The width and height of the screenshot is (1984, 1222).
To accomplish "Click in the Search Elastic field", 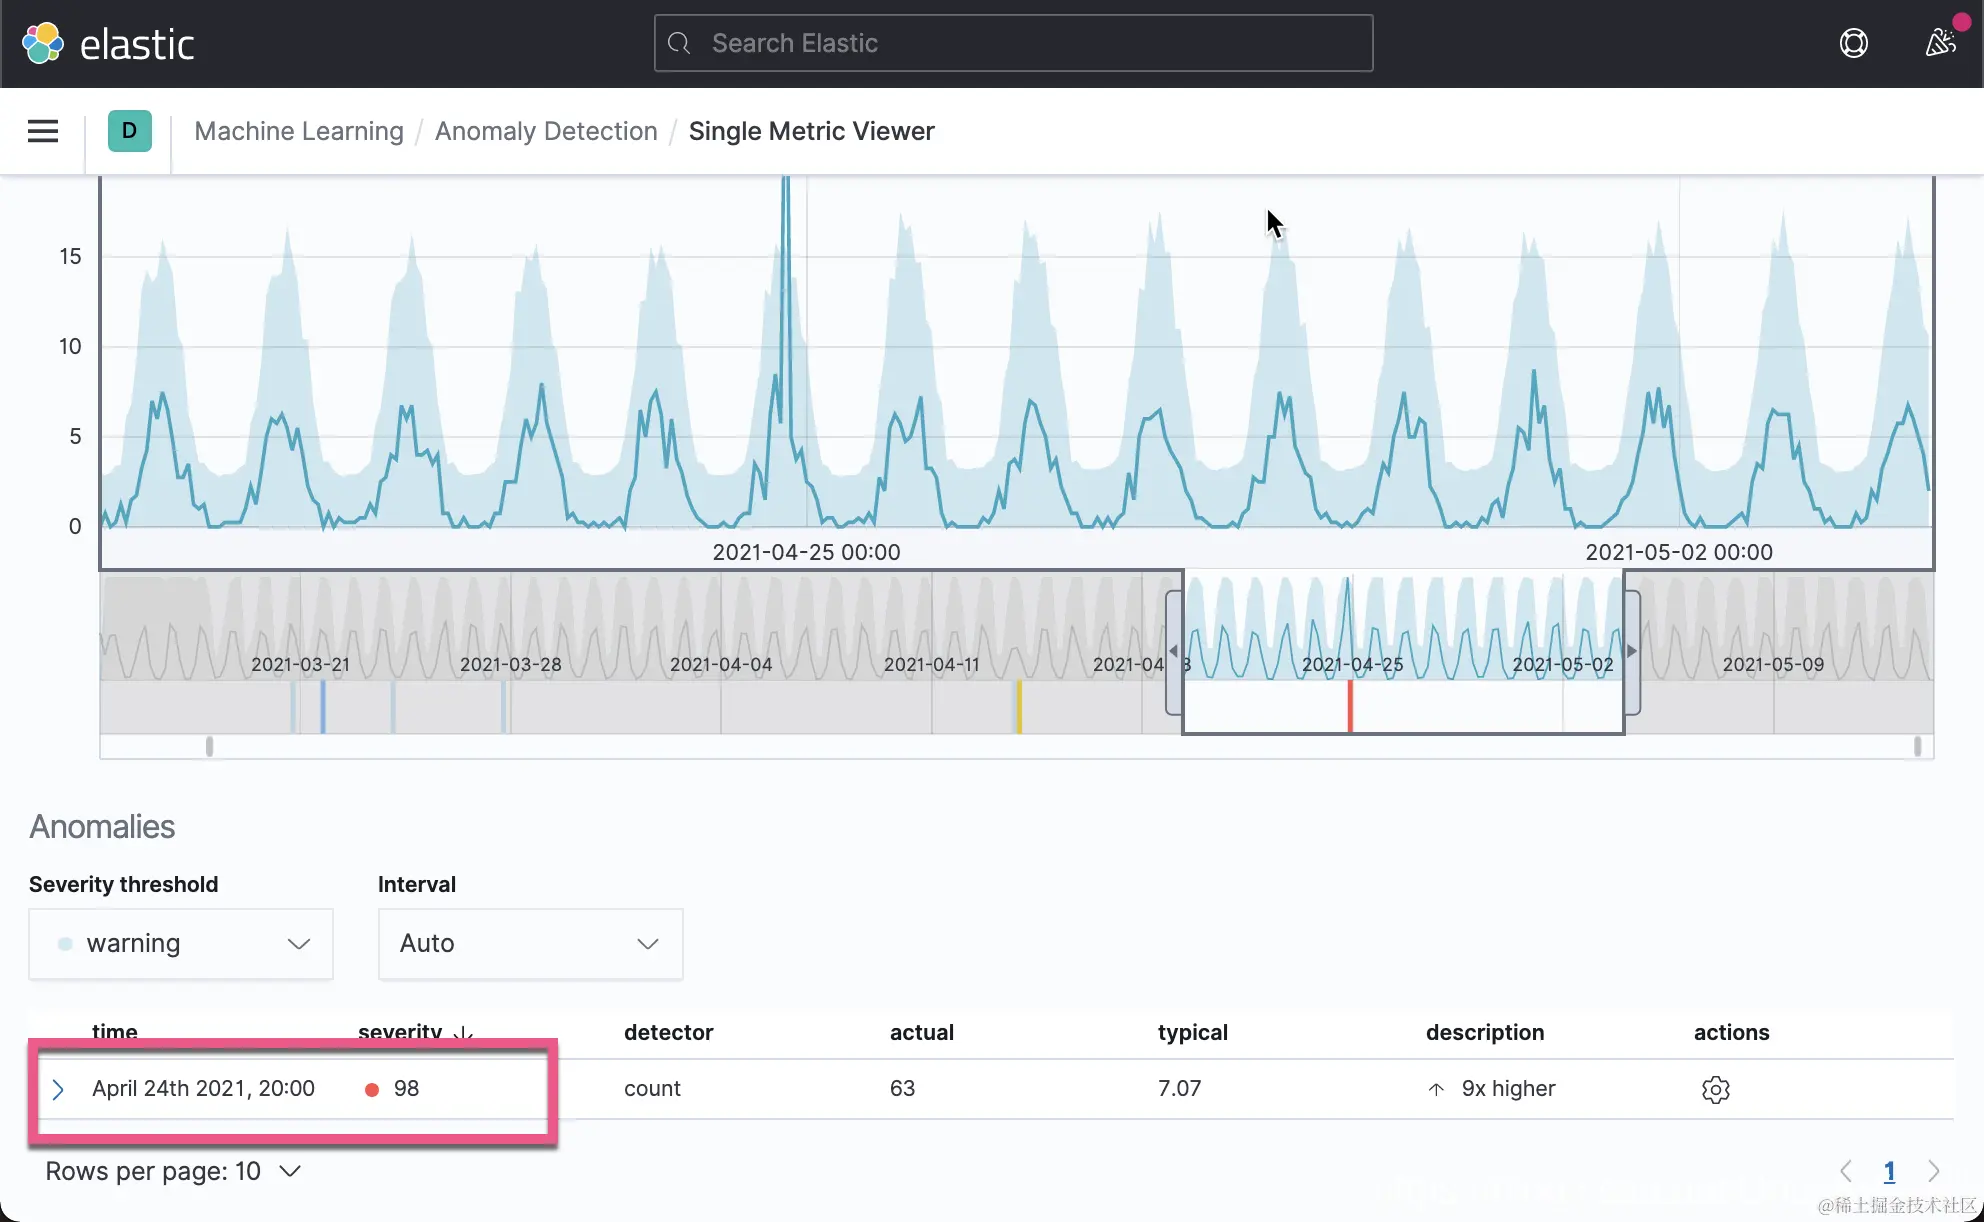I will pos(1013,43).
